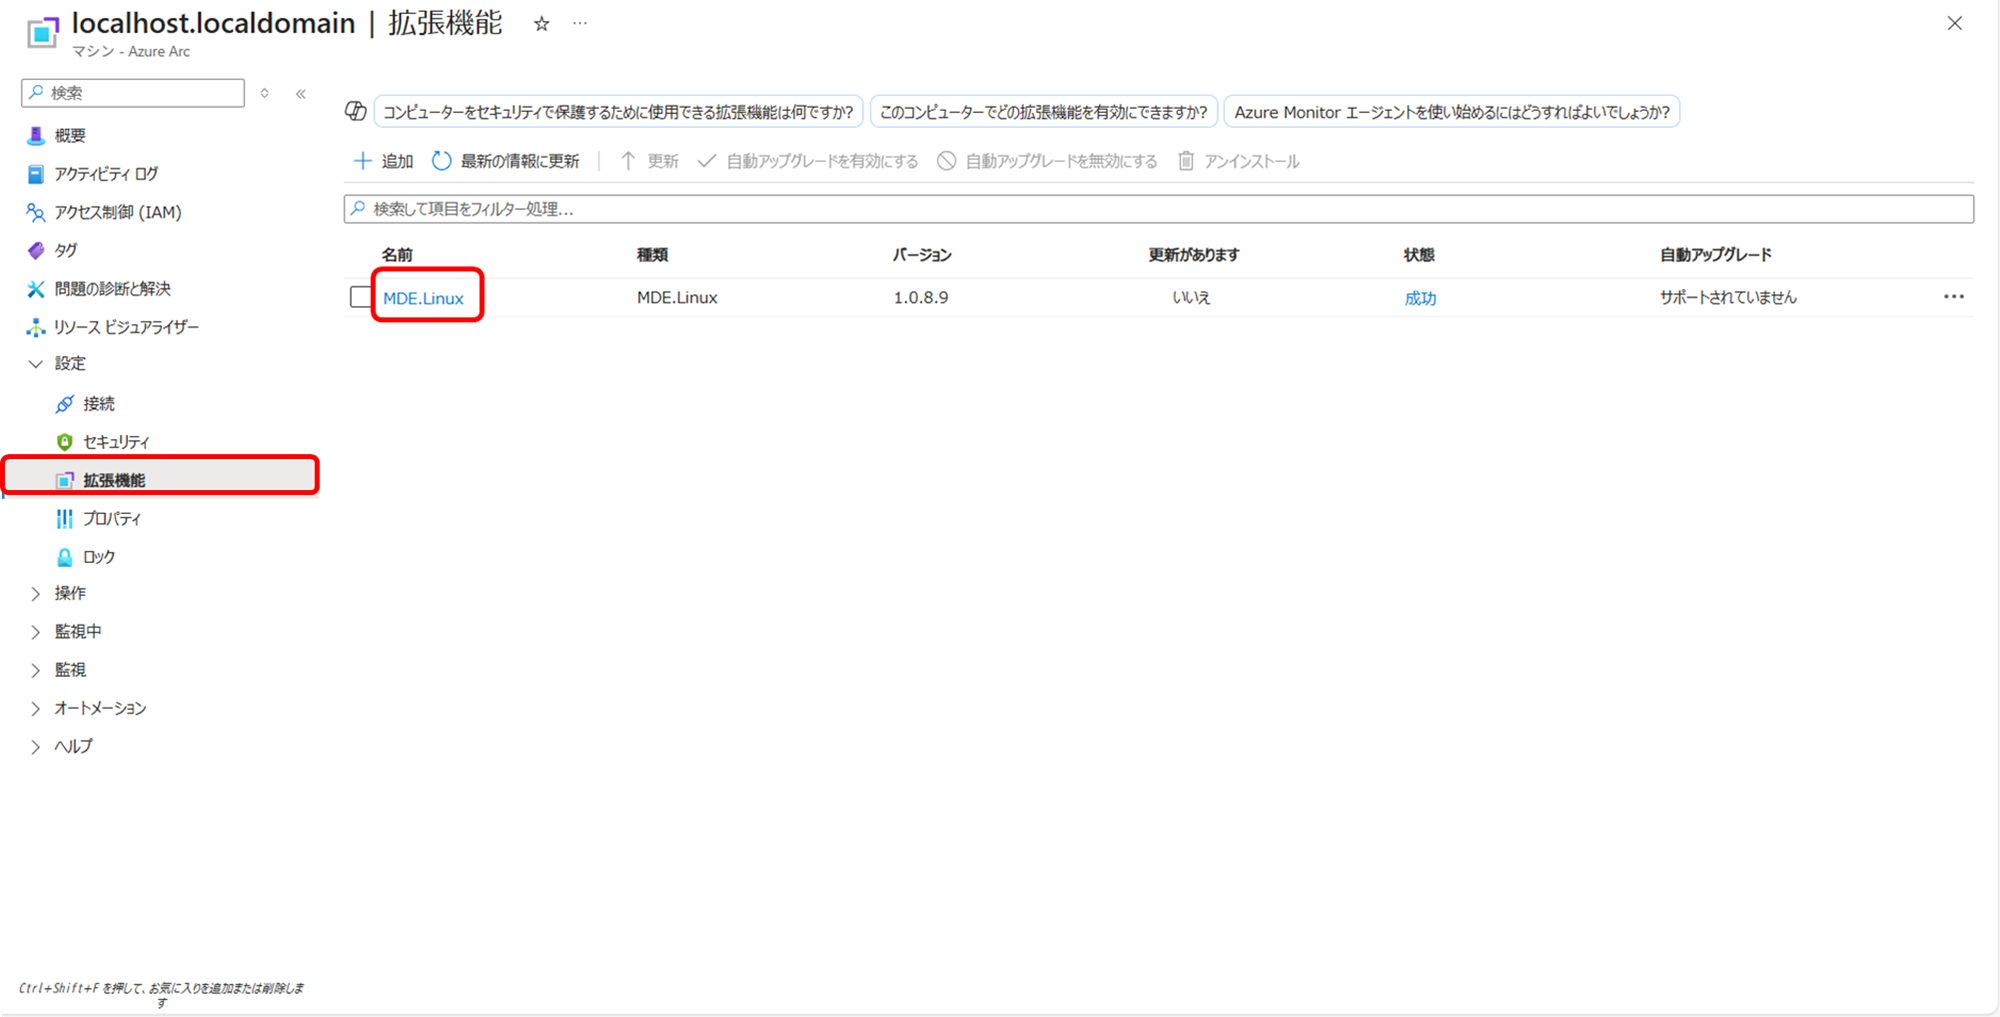
Task: Click the sidebar expand/collapse arrows icon
Action: pos(265,93)
